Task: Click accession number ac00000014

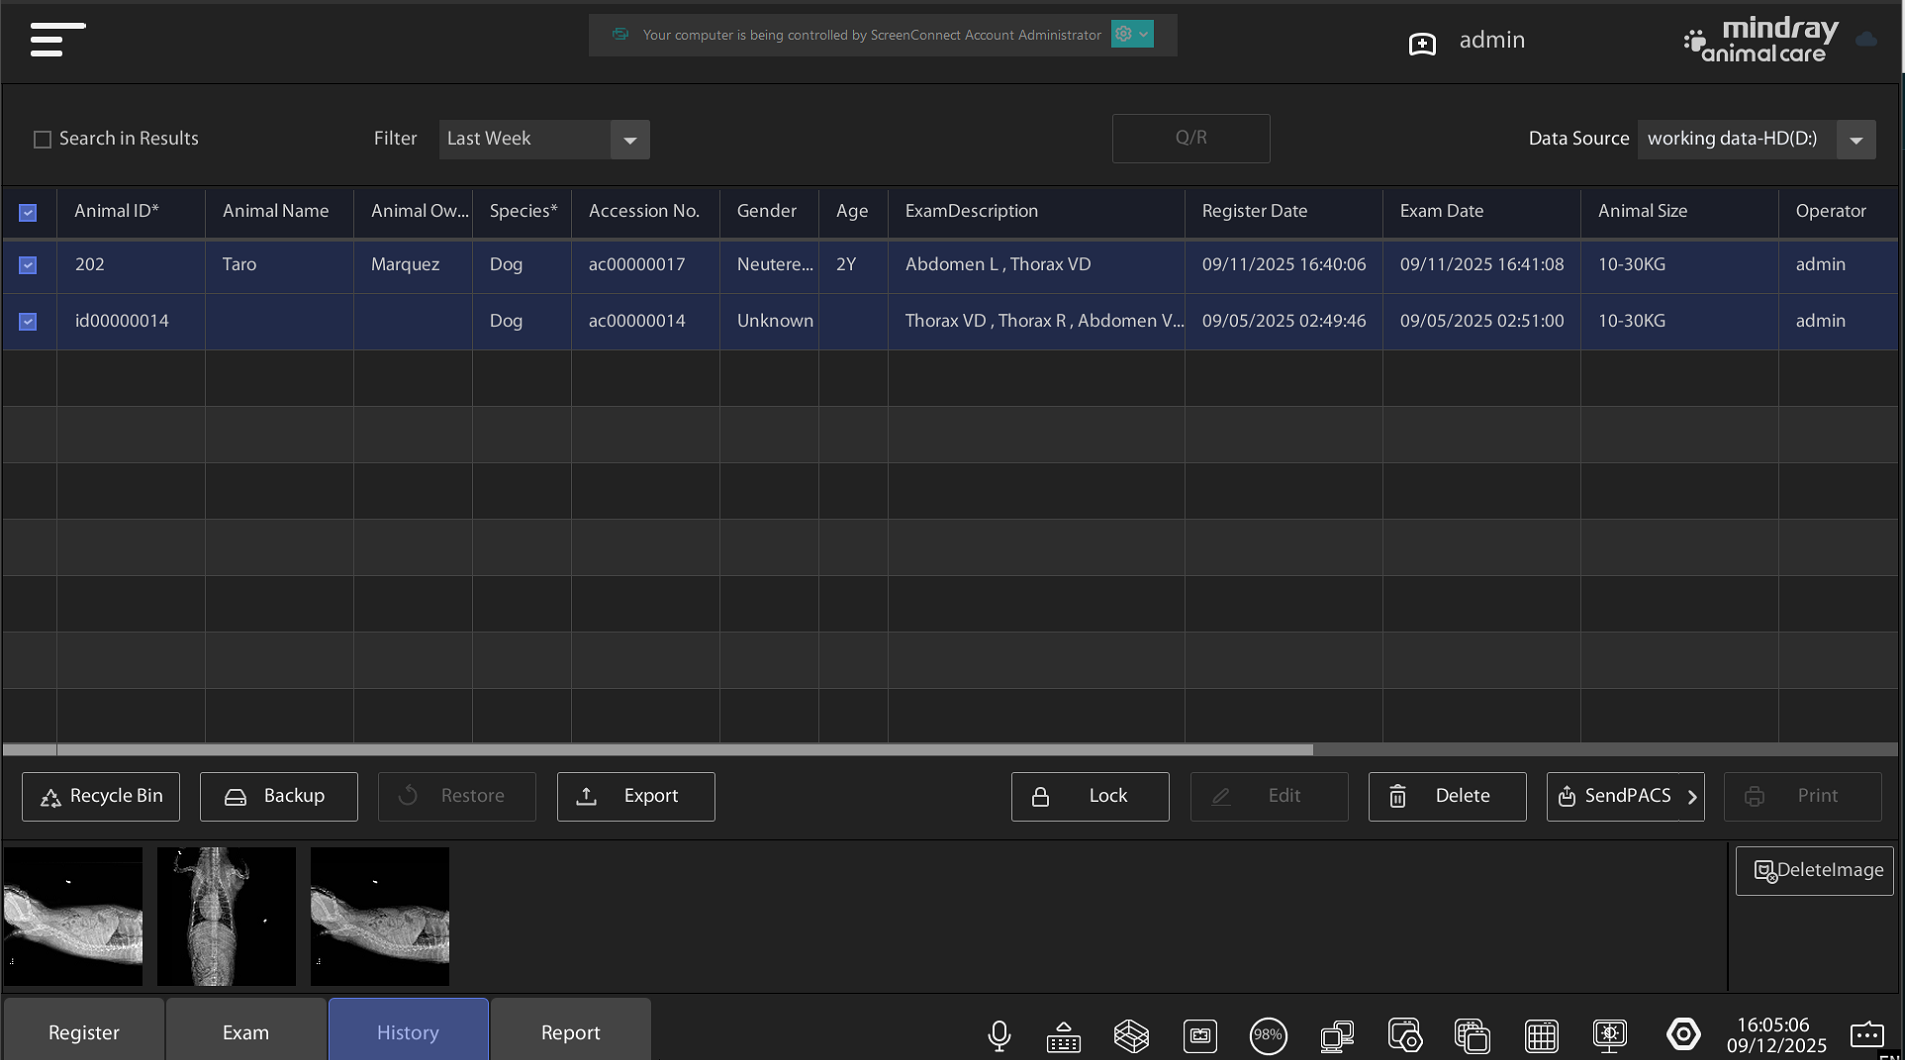Action: click(637, 321)
